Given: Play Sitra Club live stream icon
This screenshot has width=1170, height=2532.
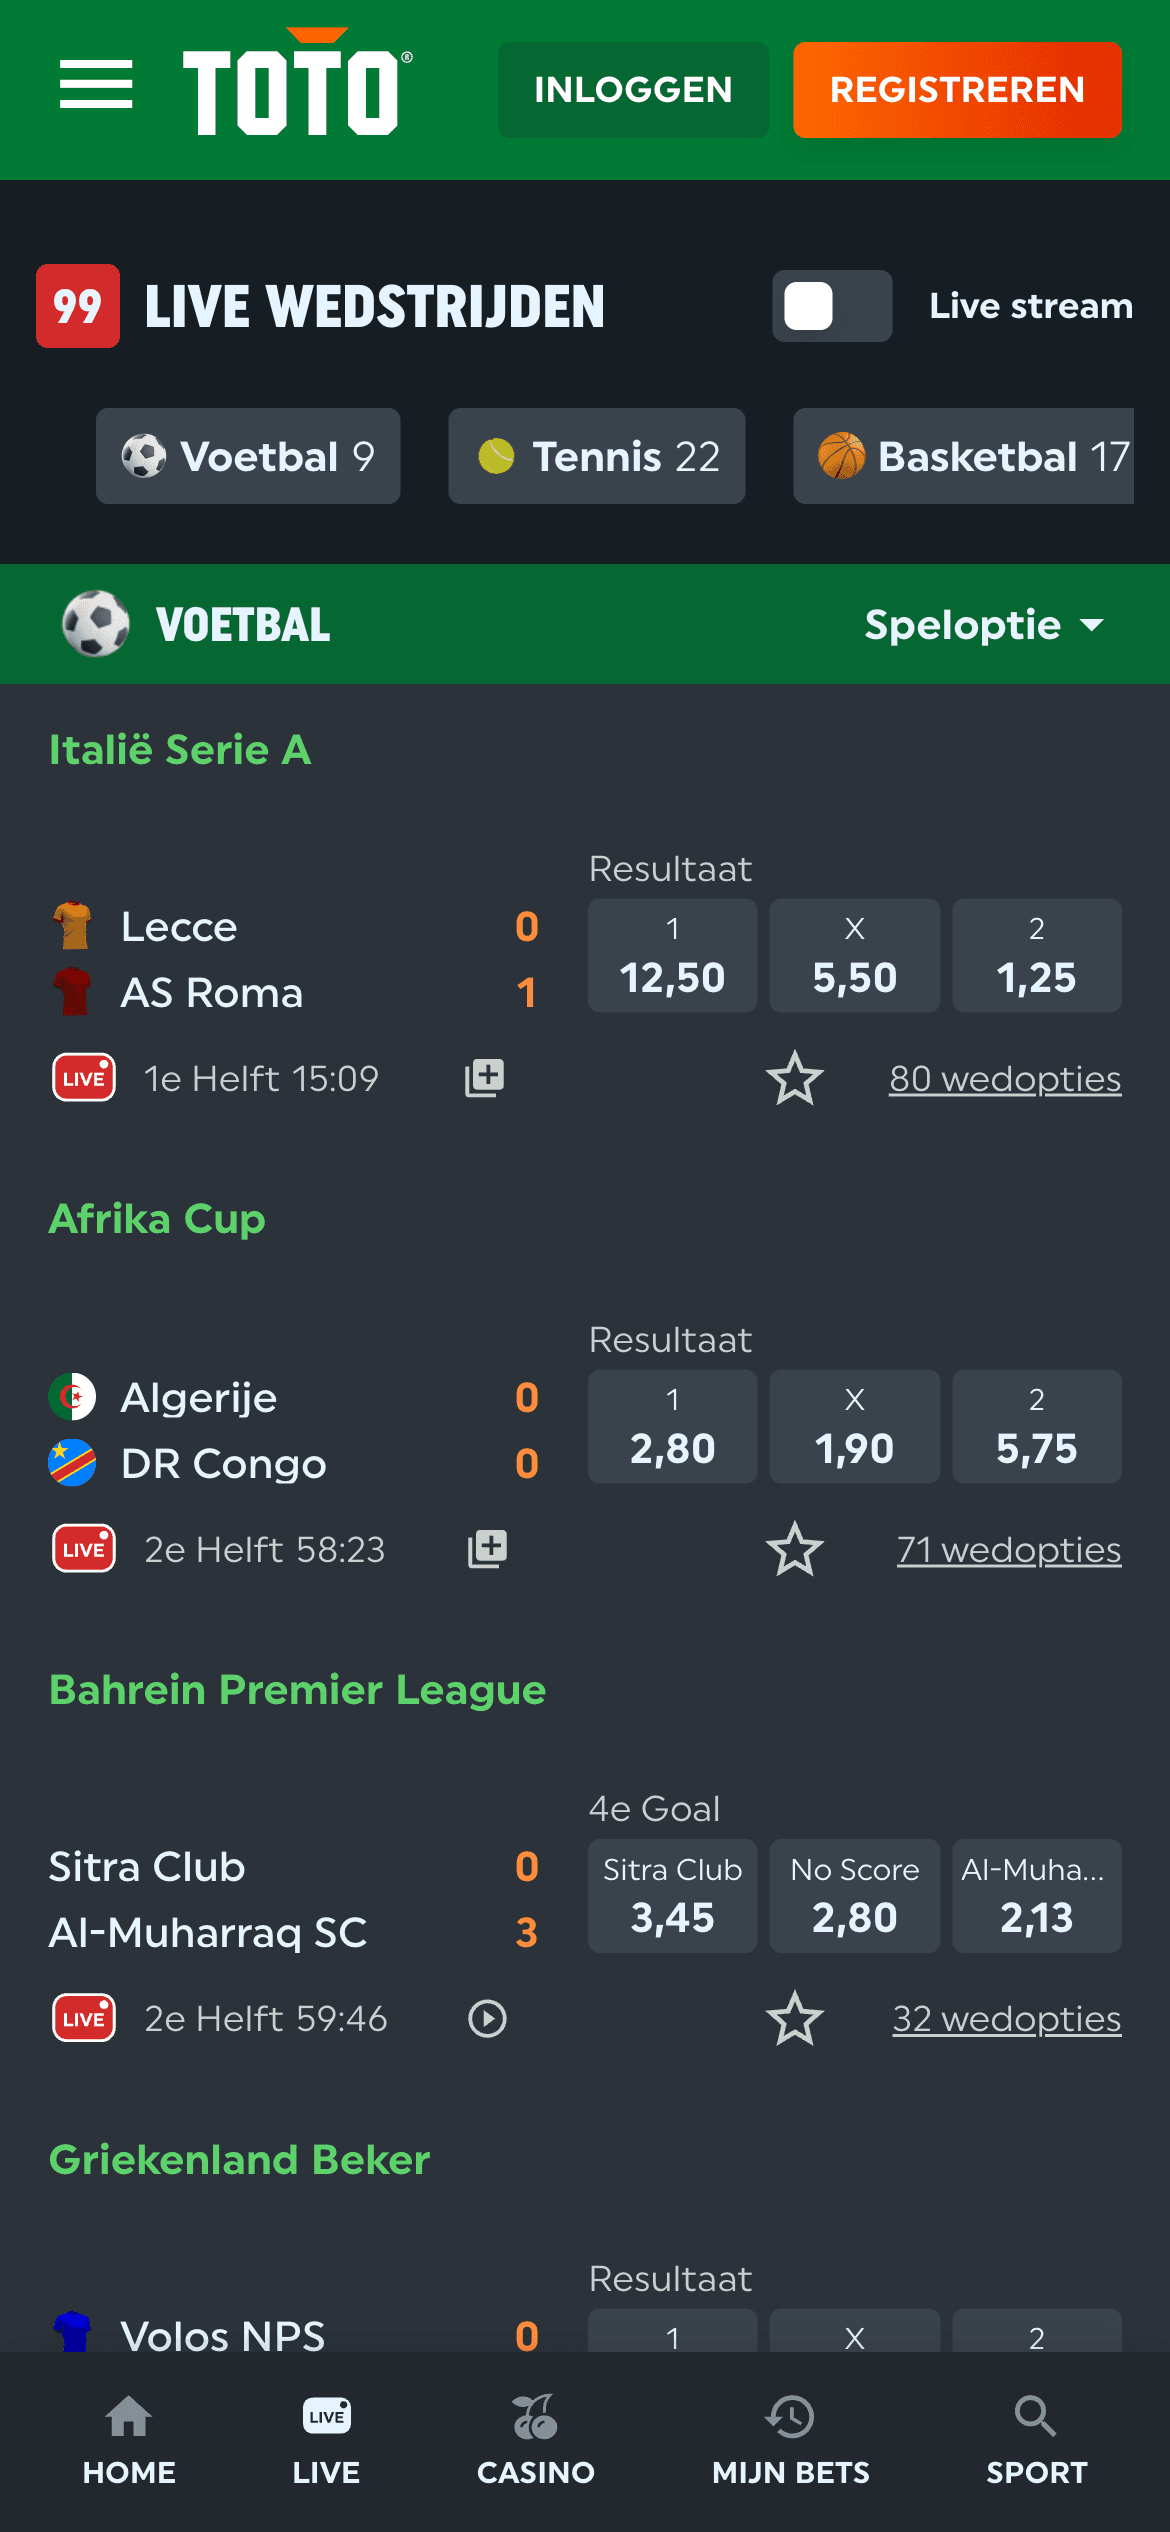Looking at the screenshot, I should coord(487,2019).
